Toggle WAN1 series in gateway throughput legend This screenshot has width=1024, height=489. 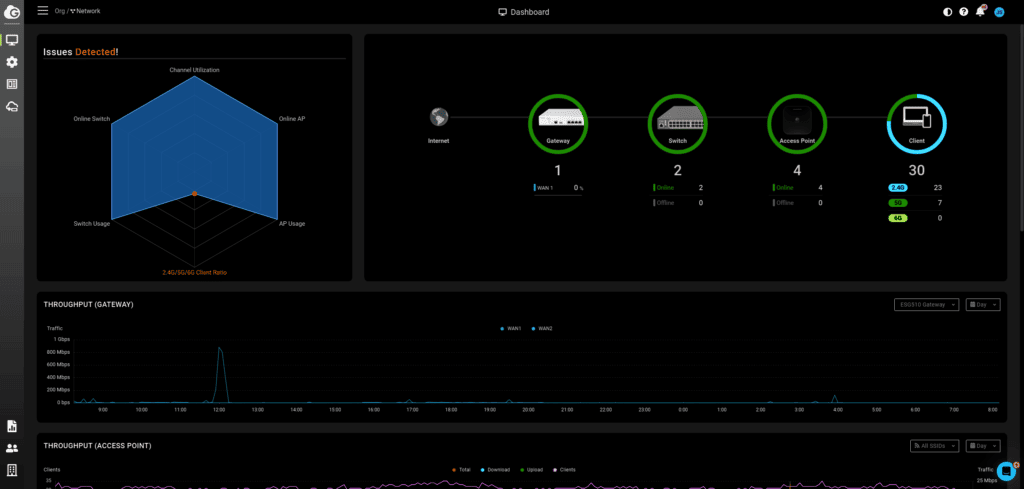point(510,328)
